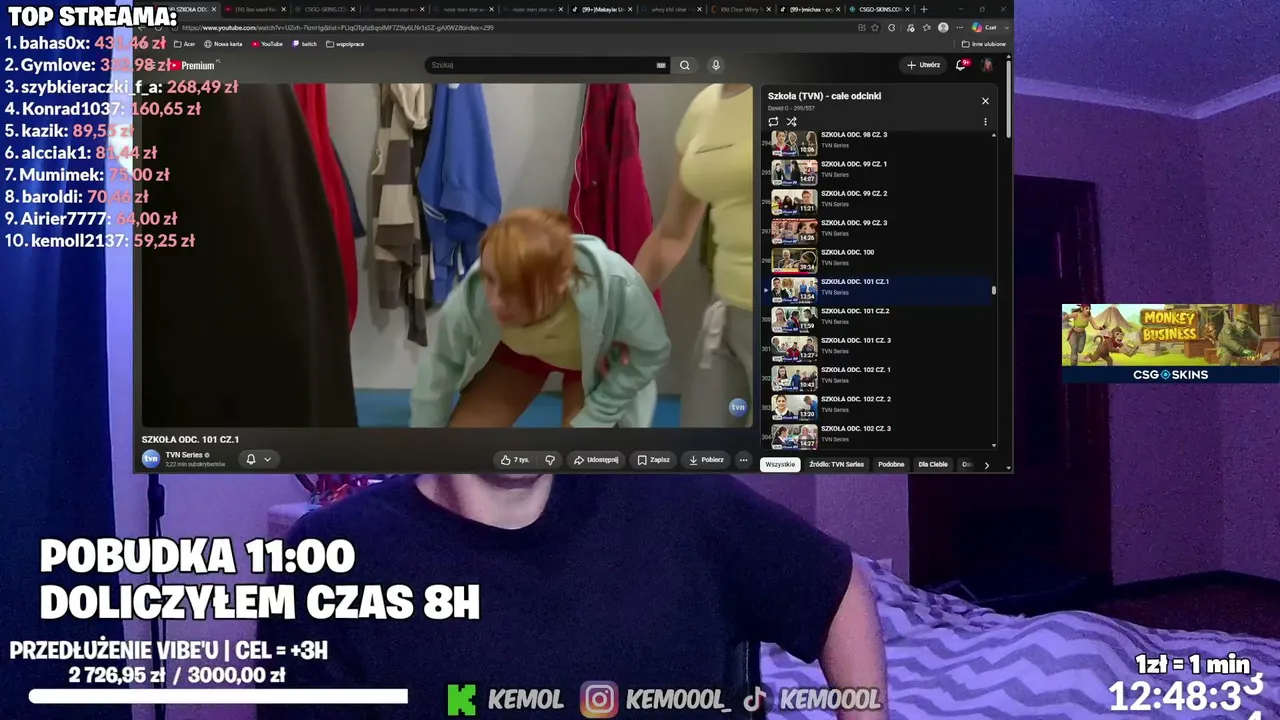This screenshot has height=720, width=1280.
Task: Open the YouTube Premium logo home link
Action: tap(190, 65)
